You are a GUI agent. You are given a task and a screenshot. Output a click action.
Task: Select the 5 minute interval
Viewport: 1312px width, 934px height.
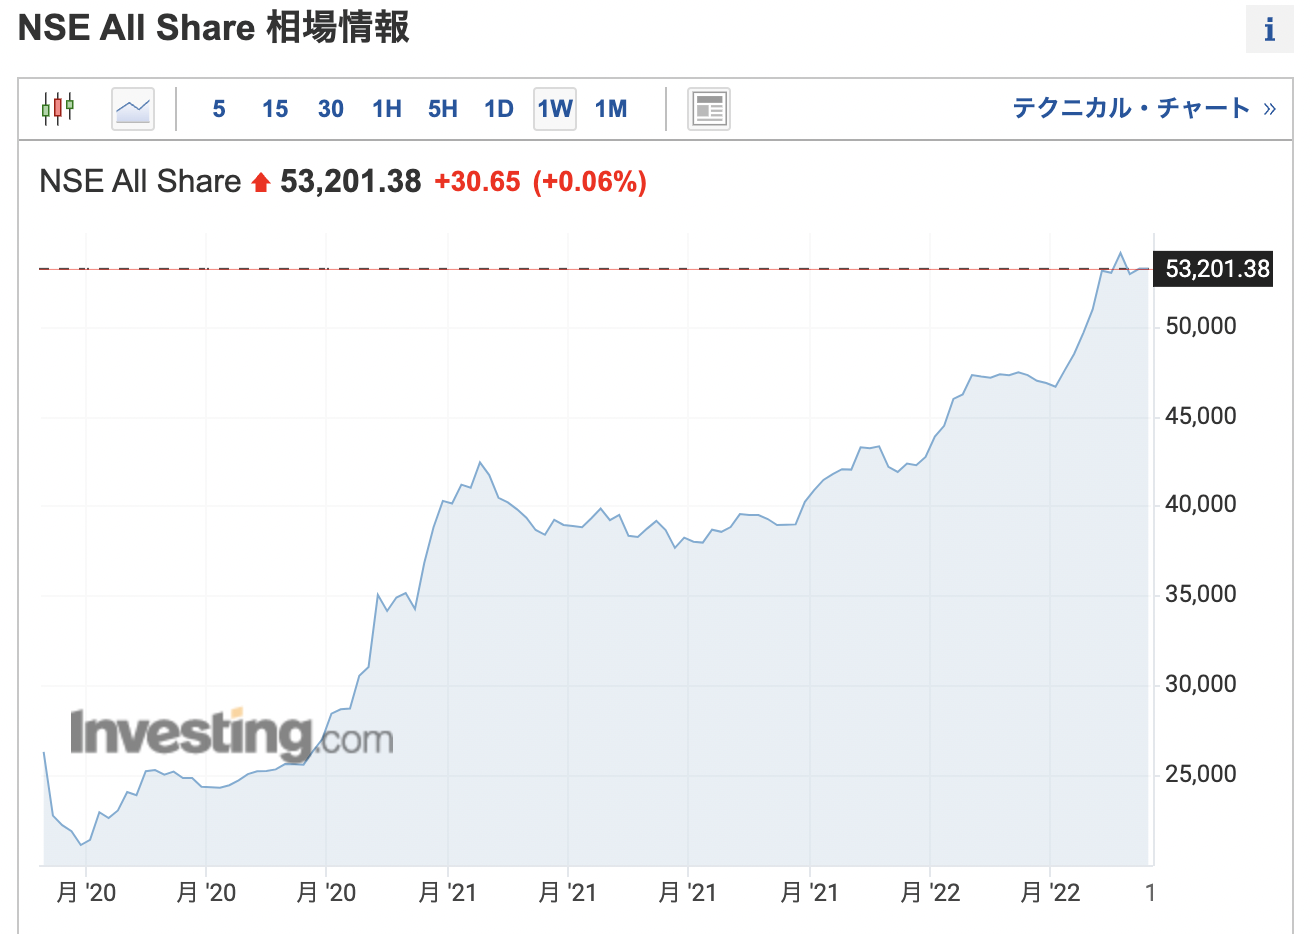219,109
